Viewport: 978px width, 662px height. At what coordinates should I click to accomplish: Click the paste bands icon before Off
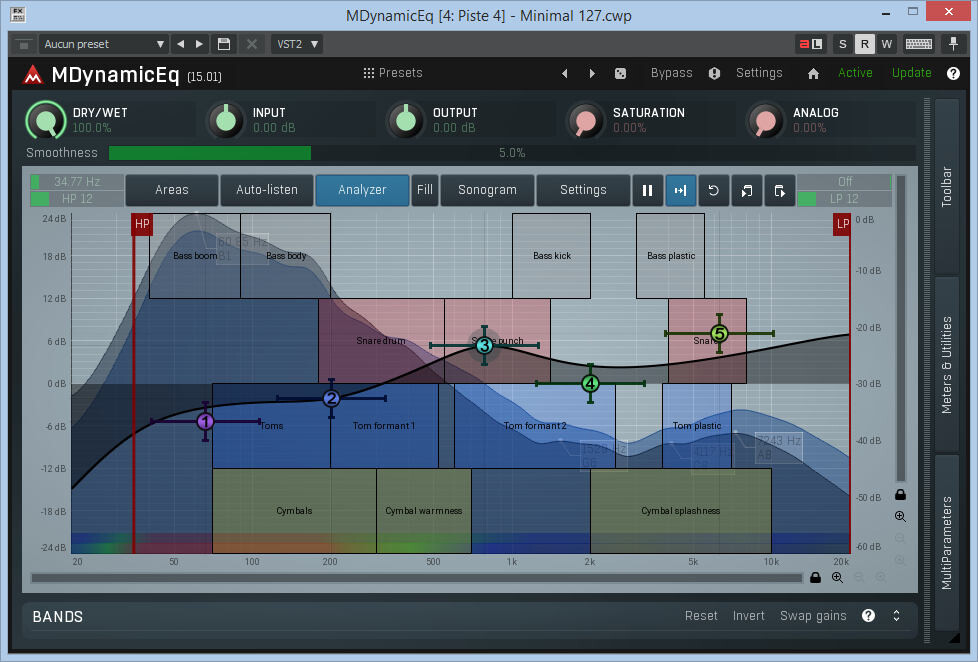[x=780, y=190]
